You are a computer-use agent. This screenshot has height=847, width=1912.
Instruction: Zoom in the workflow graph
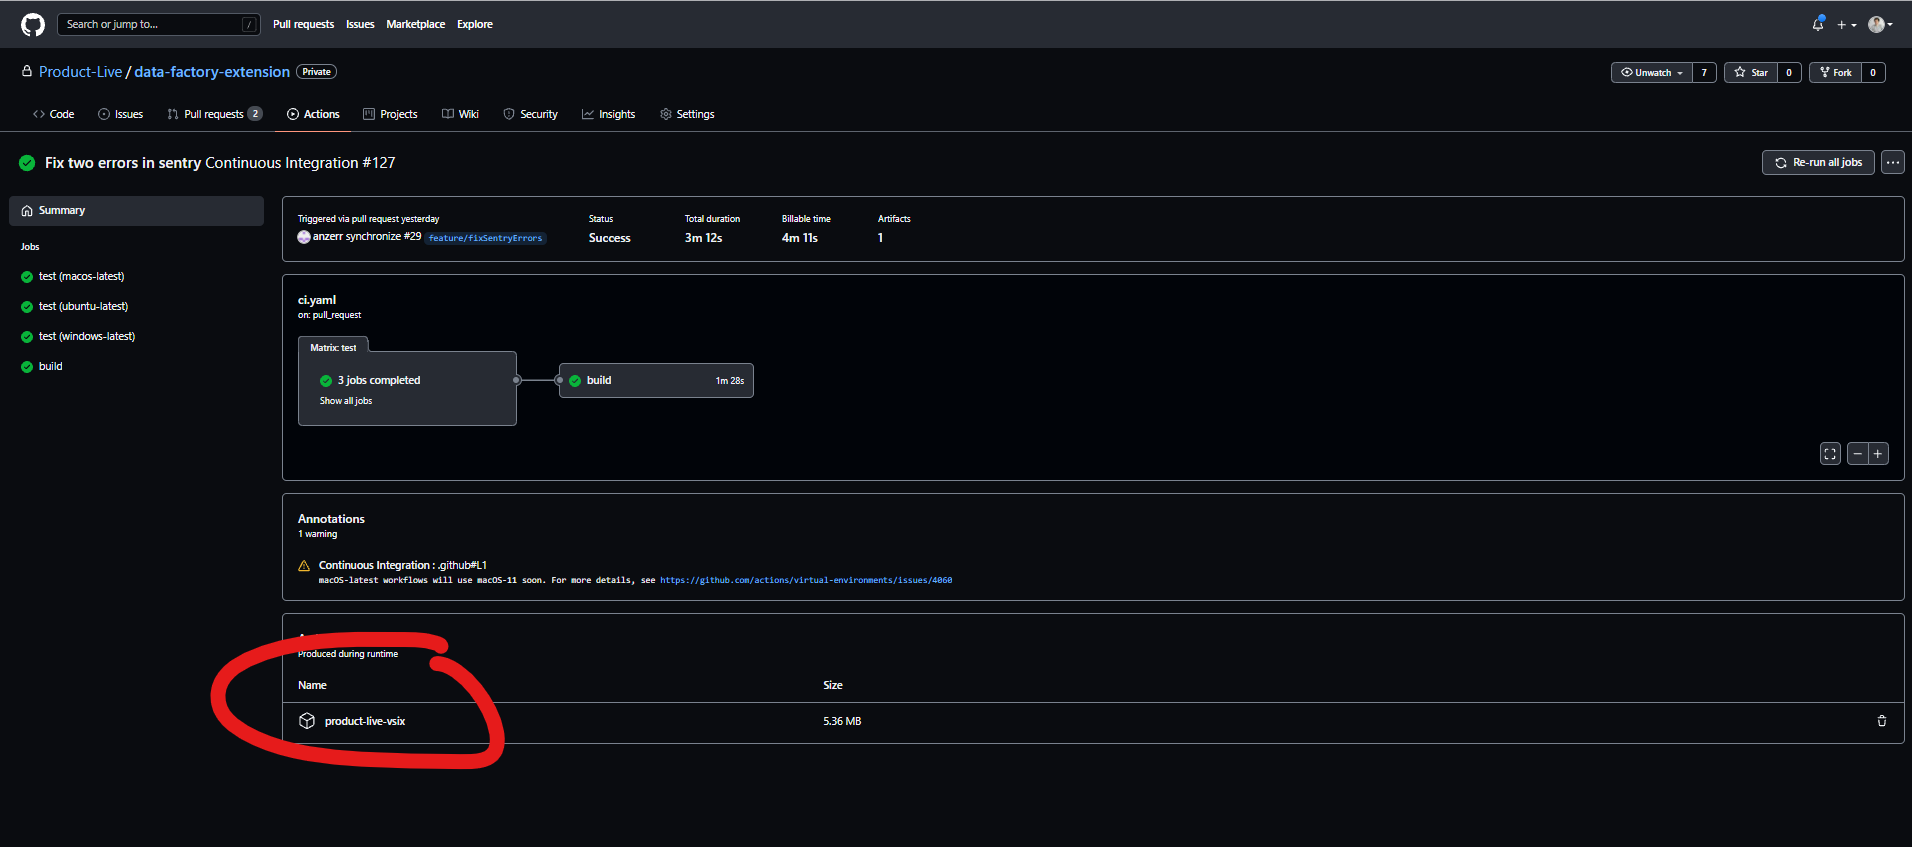[x=1878, y=454]
